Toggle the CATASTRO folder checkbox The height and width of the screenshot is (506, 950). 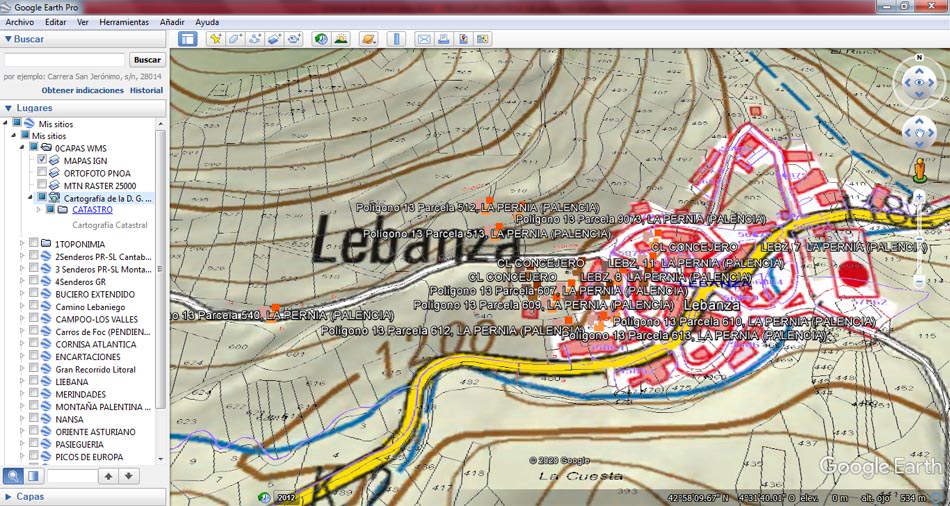pos(50,210)
